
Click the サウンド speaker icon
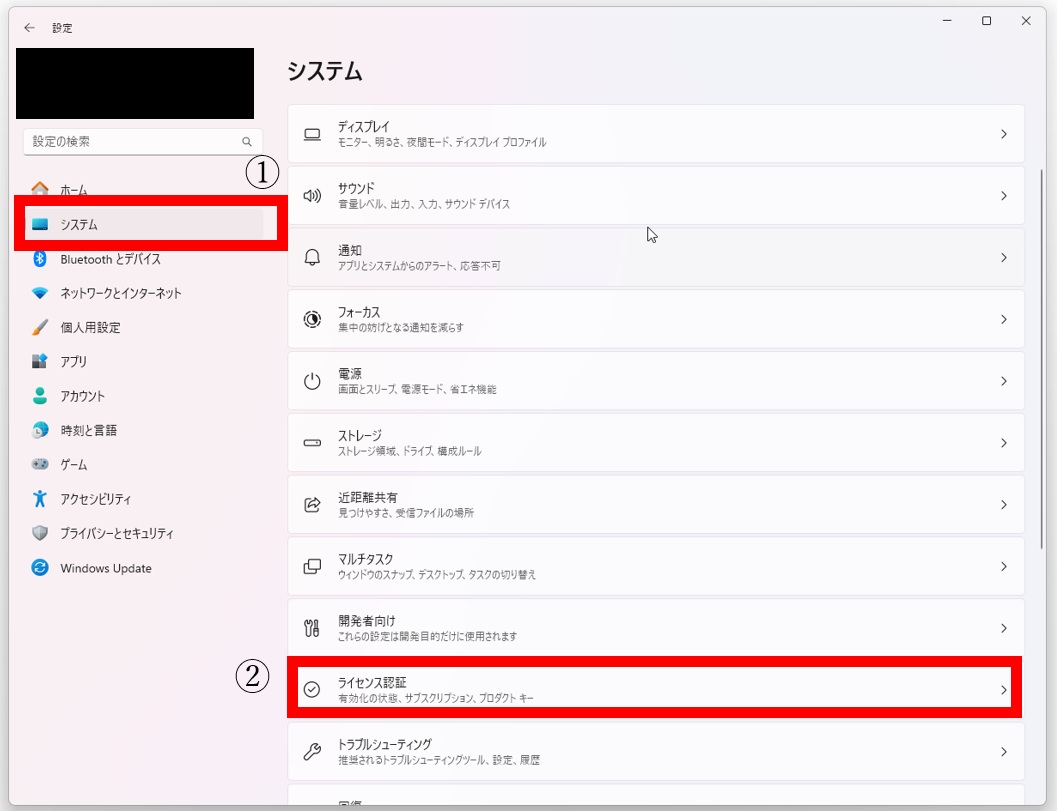(x=312, y=196)
